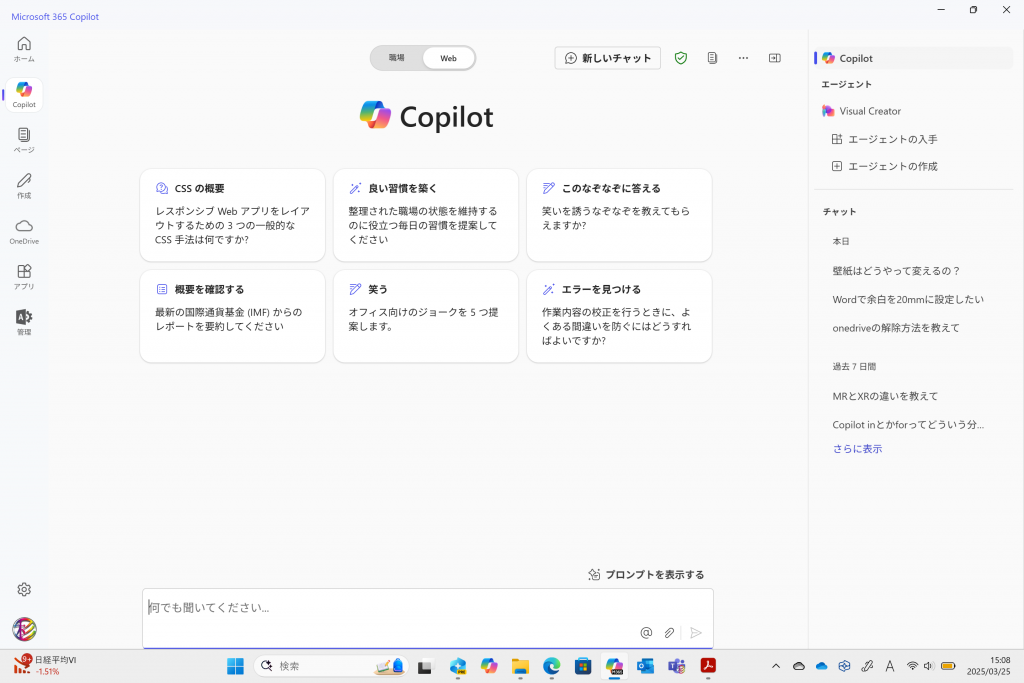
Task: Open OneDrive cloud icon in sidebar
Action: [x=24, y=232]
